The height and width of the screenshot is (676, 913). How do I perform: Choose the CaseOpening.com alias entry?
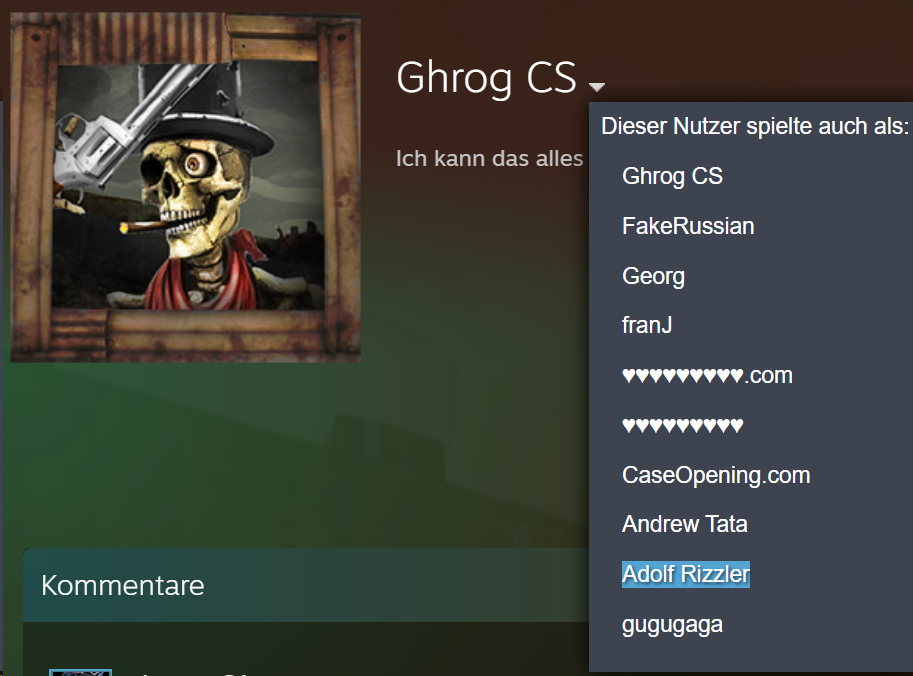(716, 475)
